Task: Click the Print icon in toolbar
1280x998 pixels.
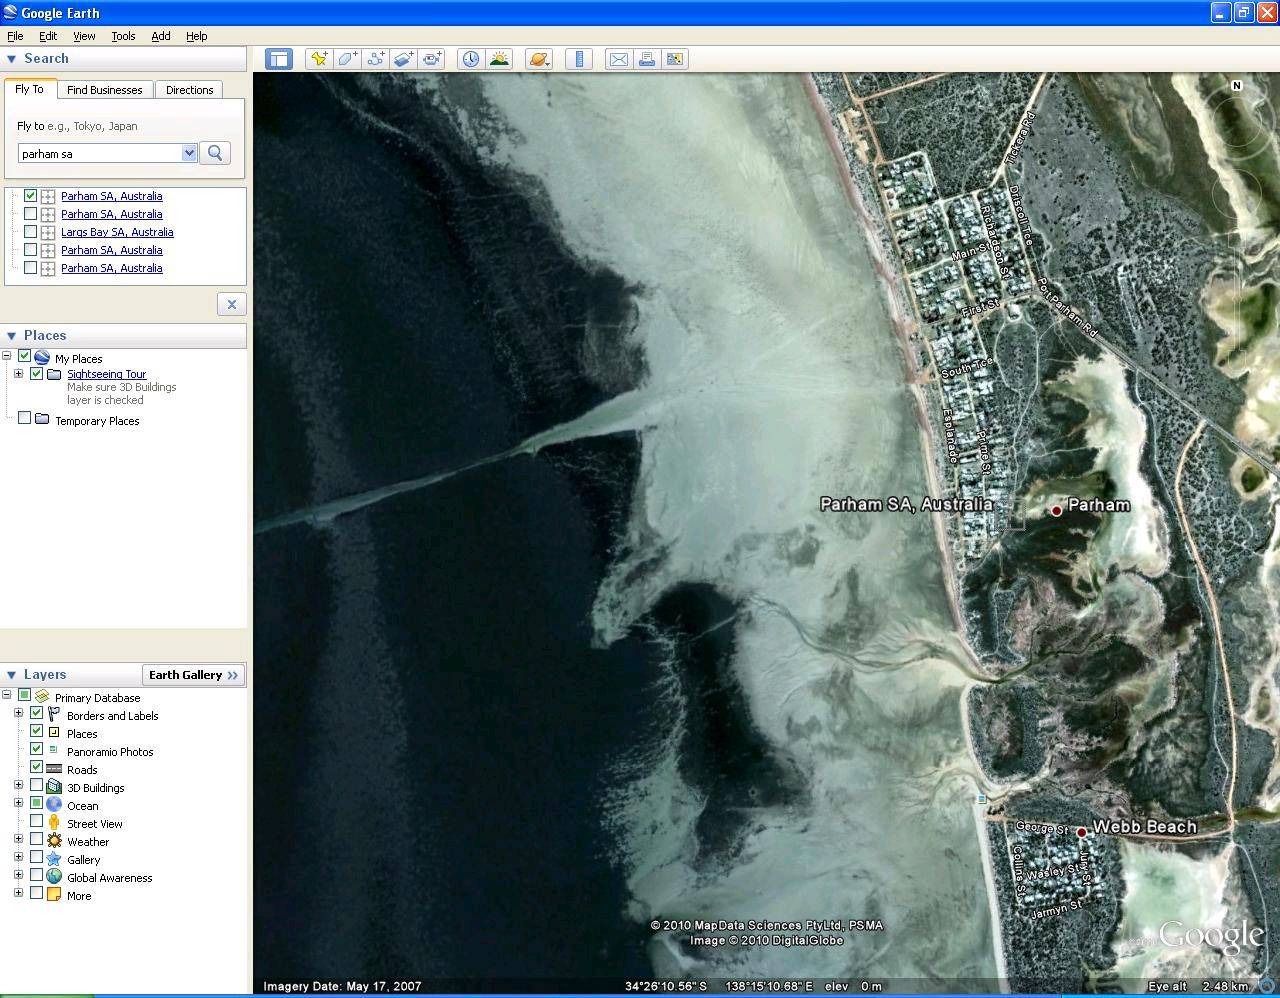Action: [647, 59]
